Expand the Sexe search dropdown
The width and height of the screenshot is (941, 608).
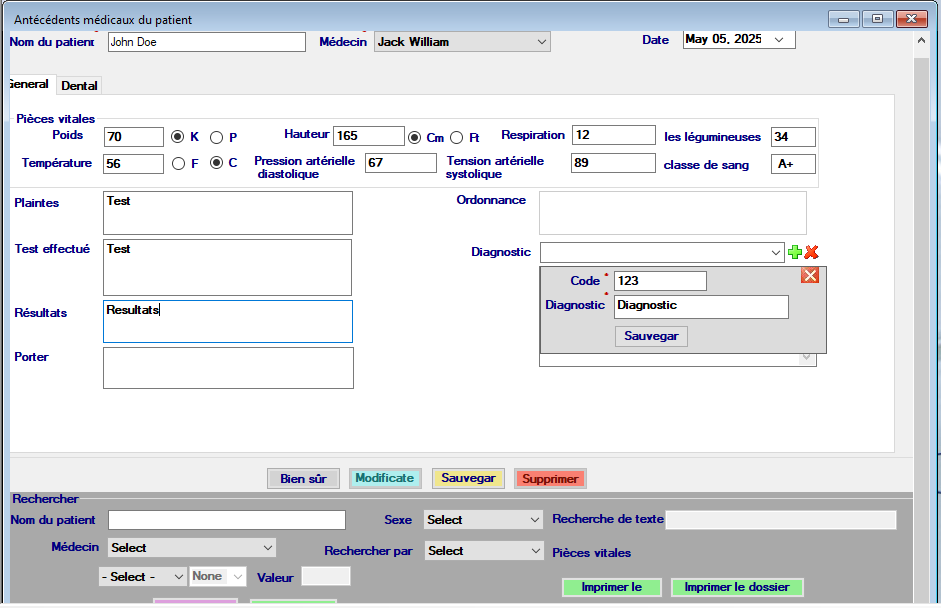pyautogui.click(x=534, y=520)
